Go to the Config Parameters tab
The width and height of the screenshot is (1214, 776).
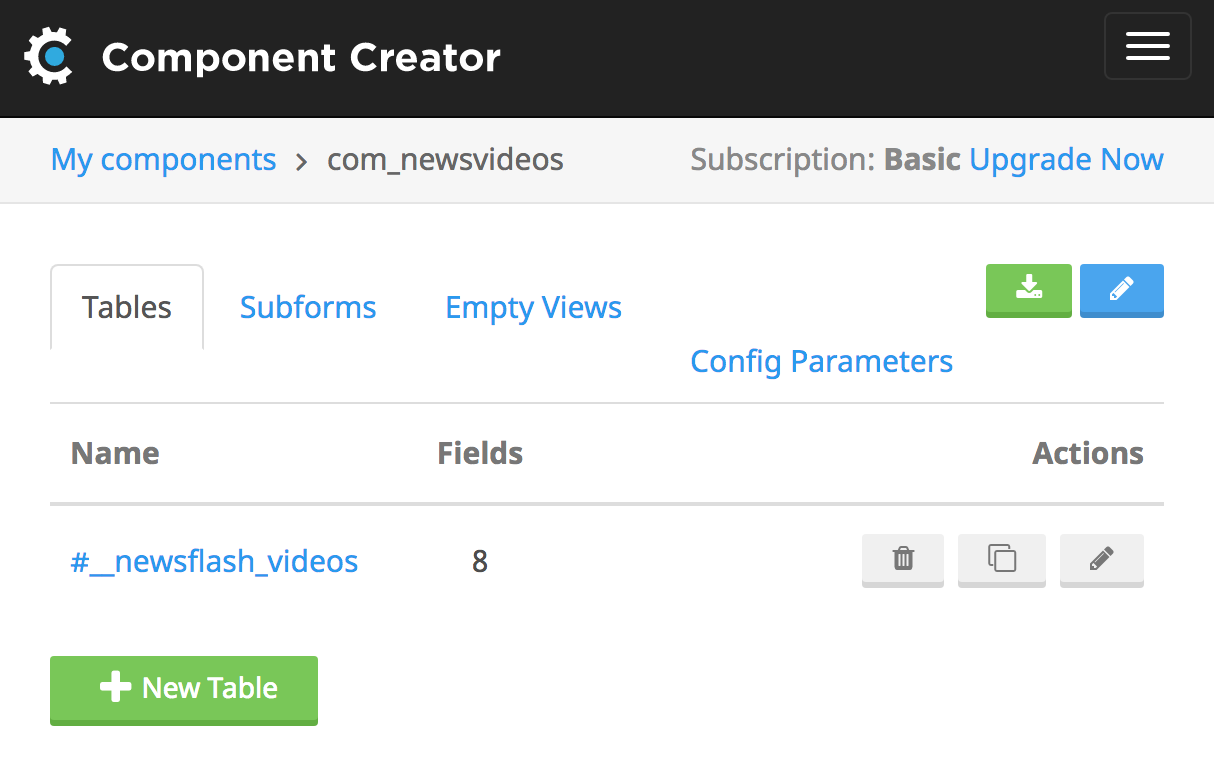821,361
